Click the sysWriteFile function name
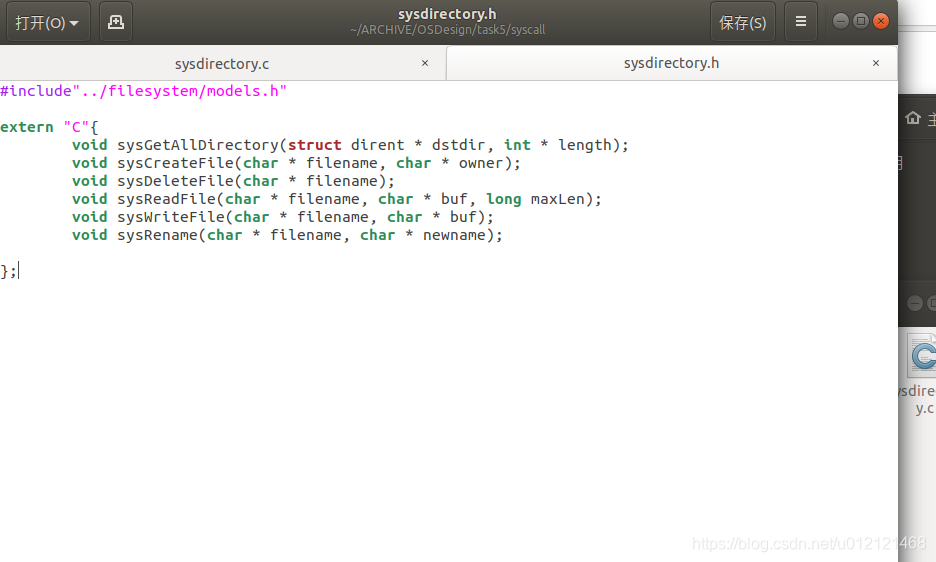This screenshot has width=936, height=562. (171, 217)
